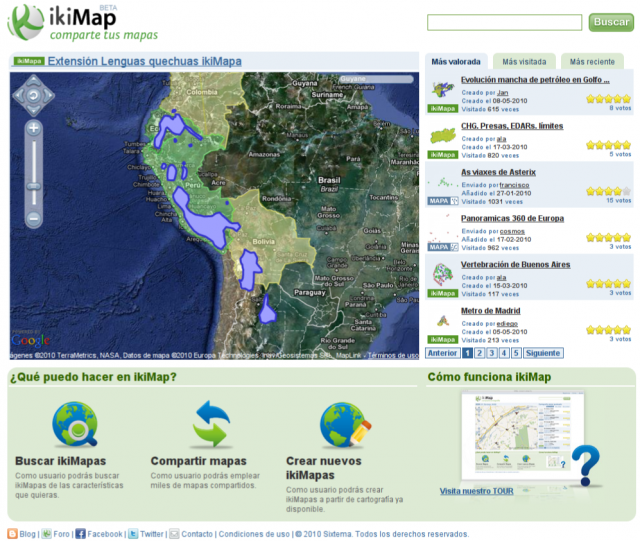The height and width of the screenshot is (541, 640).
Task: Click the Contacto footer text link
Action: (x=197, y=534)
